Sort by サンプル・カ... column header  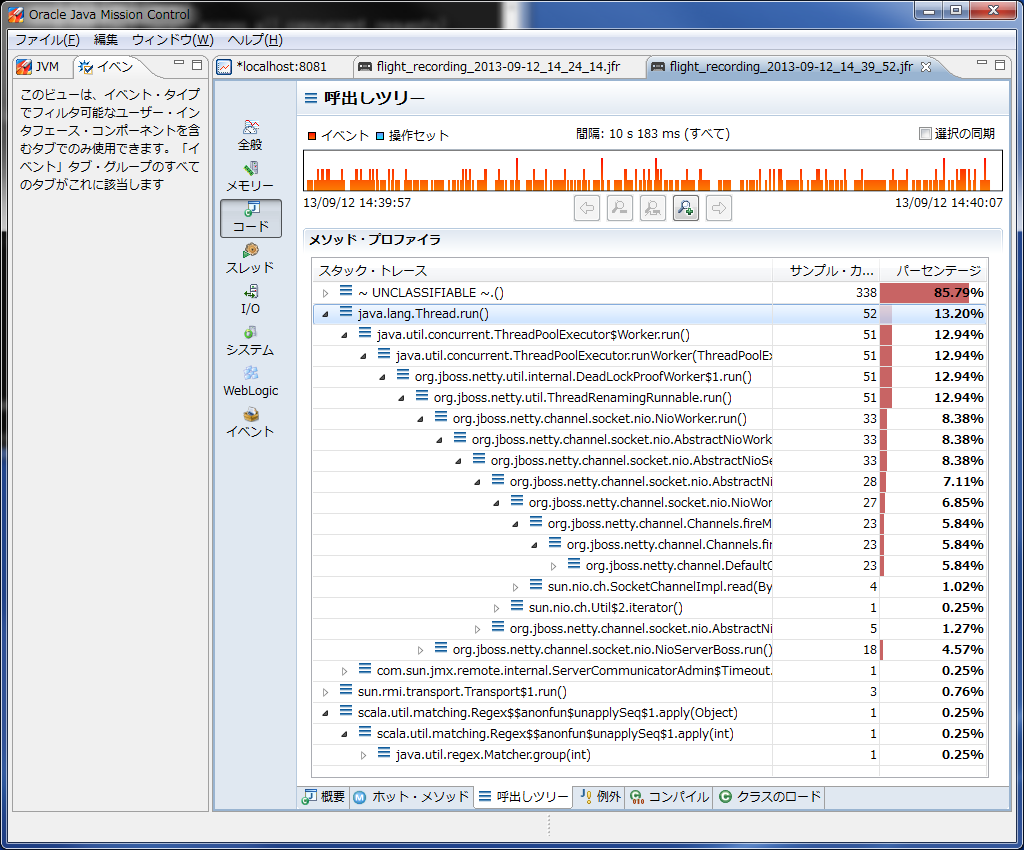click(x=826, y=270)
